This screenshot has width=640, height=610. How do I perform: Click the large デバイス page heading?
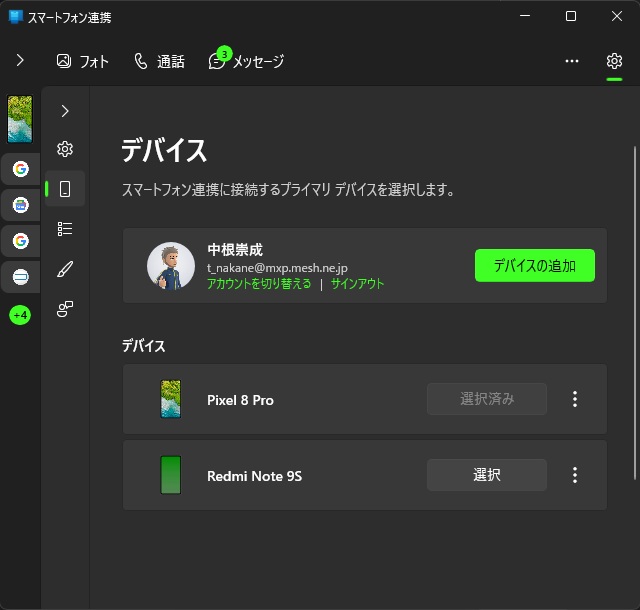tap(164, 150)
